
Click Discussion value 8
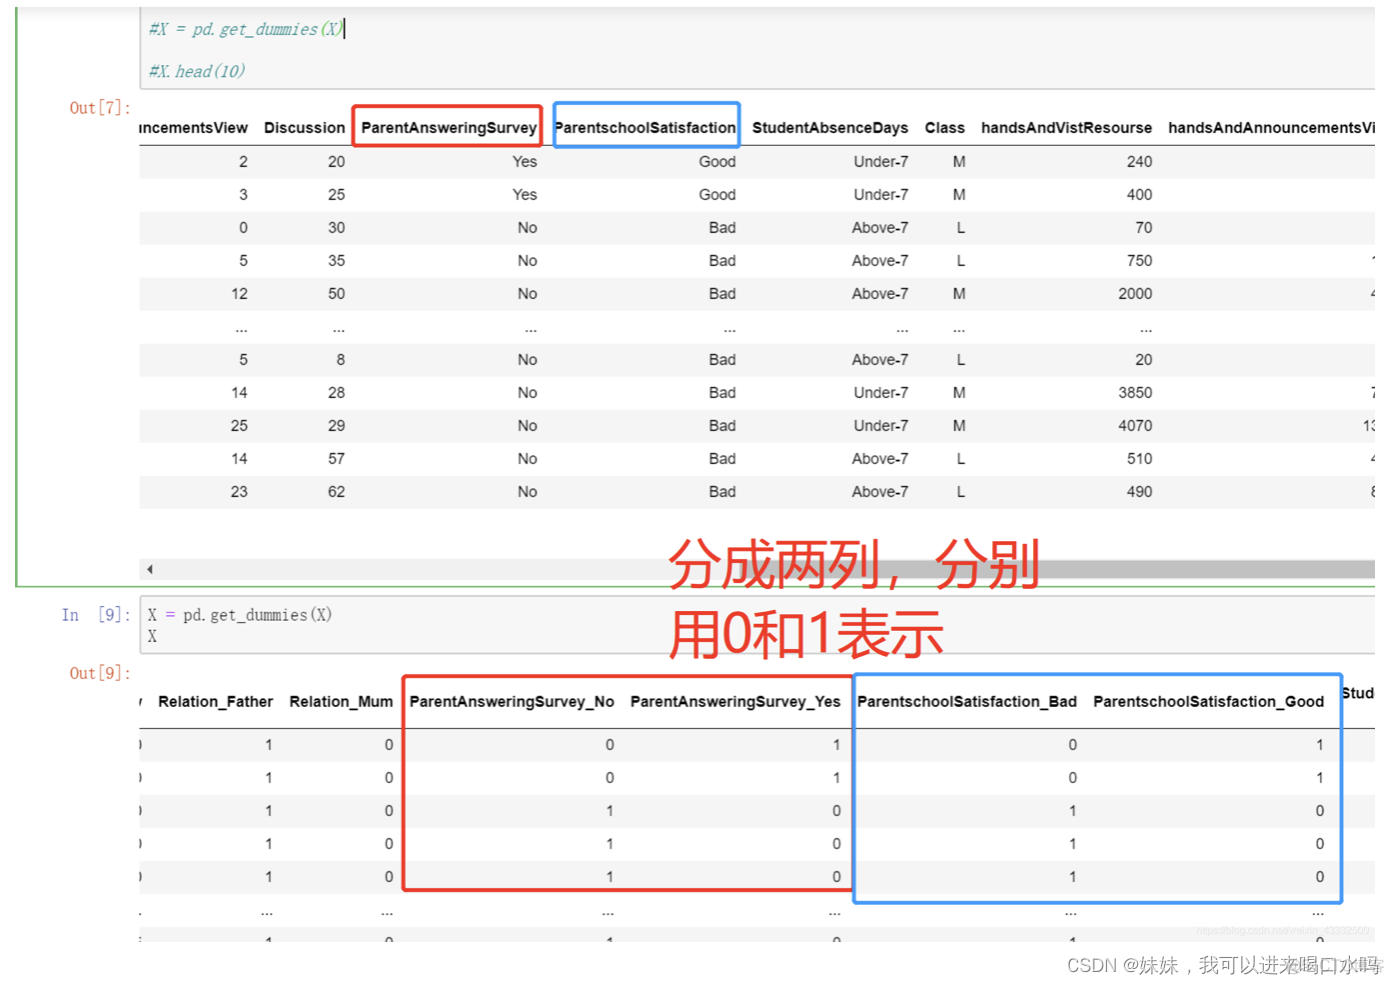tap(341, 360)
